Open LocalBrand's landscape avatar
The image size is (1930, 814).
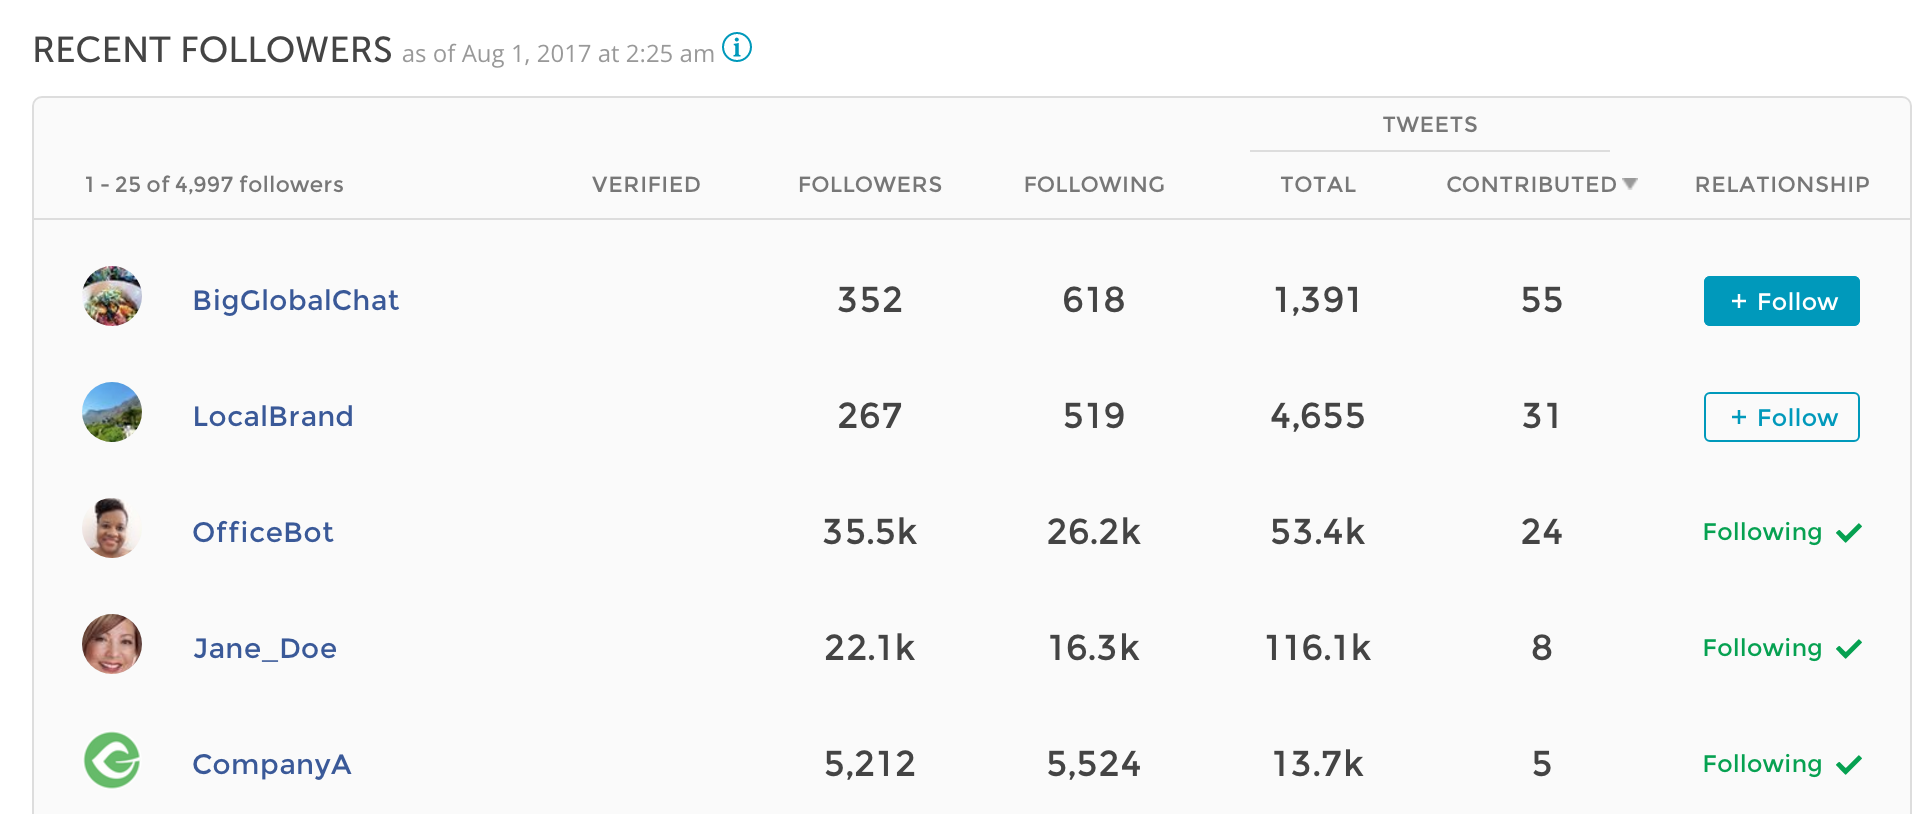click(x=112, y=412)
